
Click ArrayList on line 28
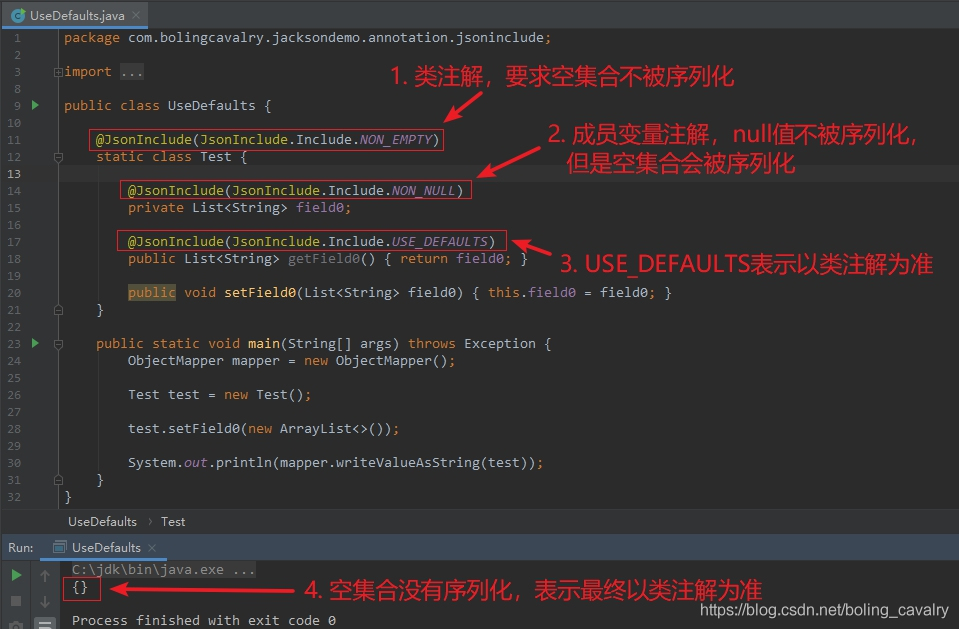click(316, 429)
